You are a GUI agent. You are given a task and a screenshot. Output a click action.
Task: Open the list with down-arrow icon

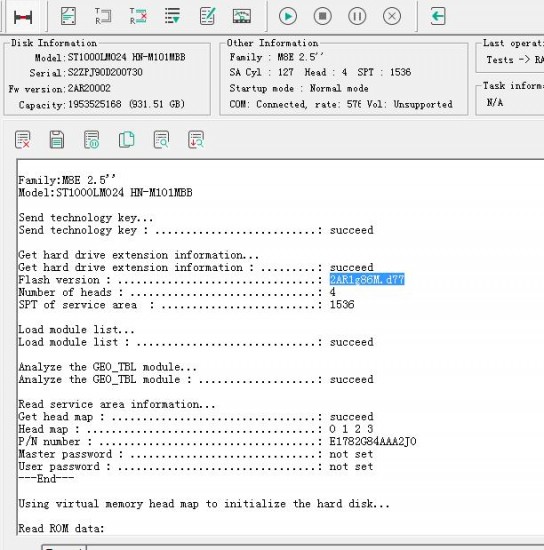pos(172,16)
